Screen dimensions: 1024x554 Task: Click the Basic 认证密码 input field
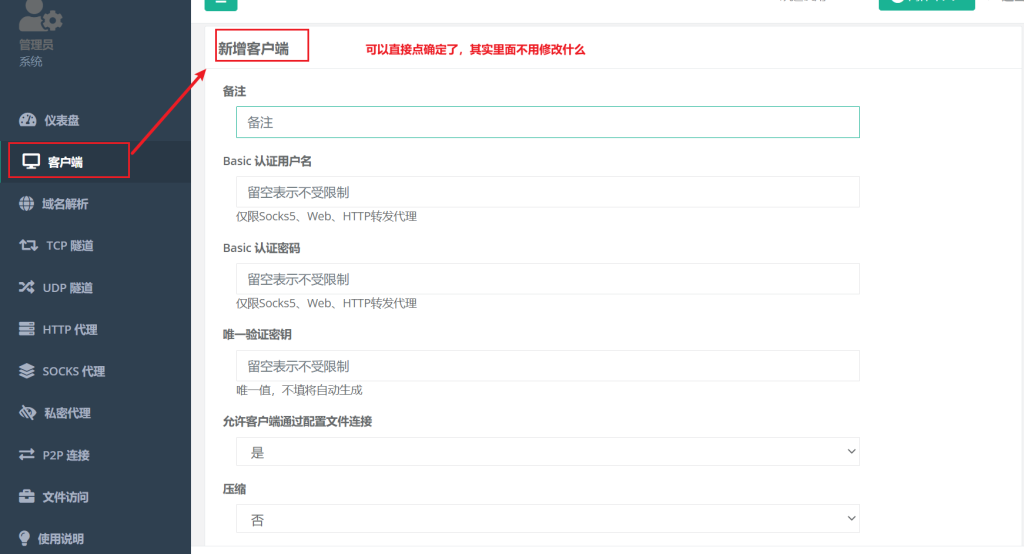(547, 279)
